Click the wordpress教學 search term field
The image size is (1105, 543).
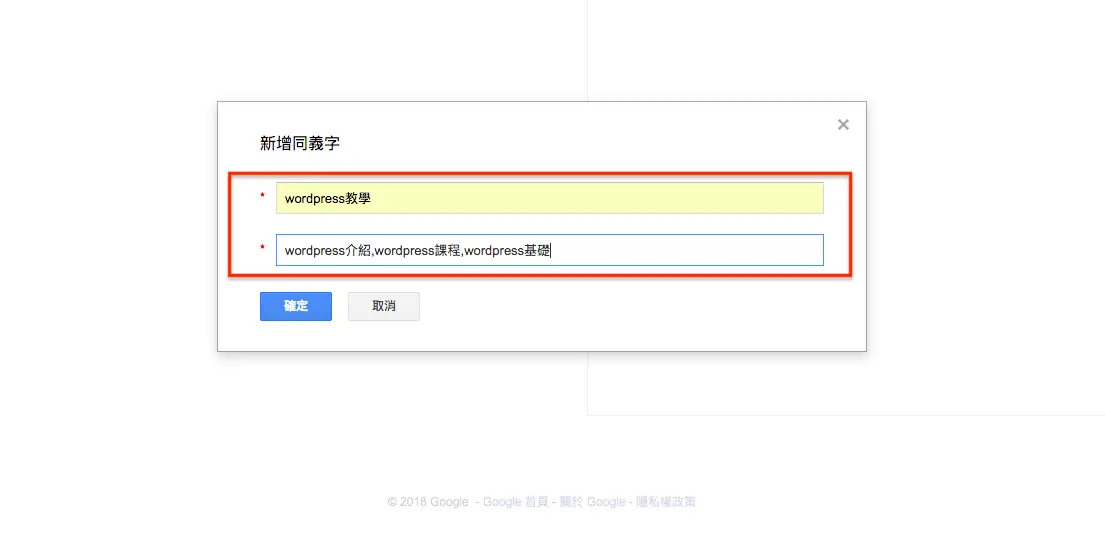click(x=550, y=198)
